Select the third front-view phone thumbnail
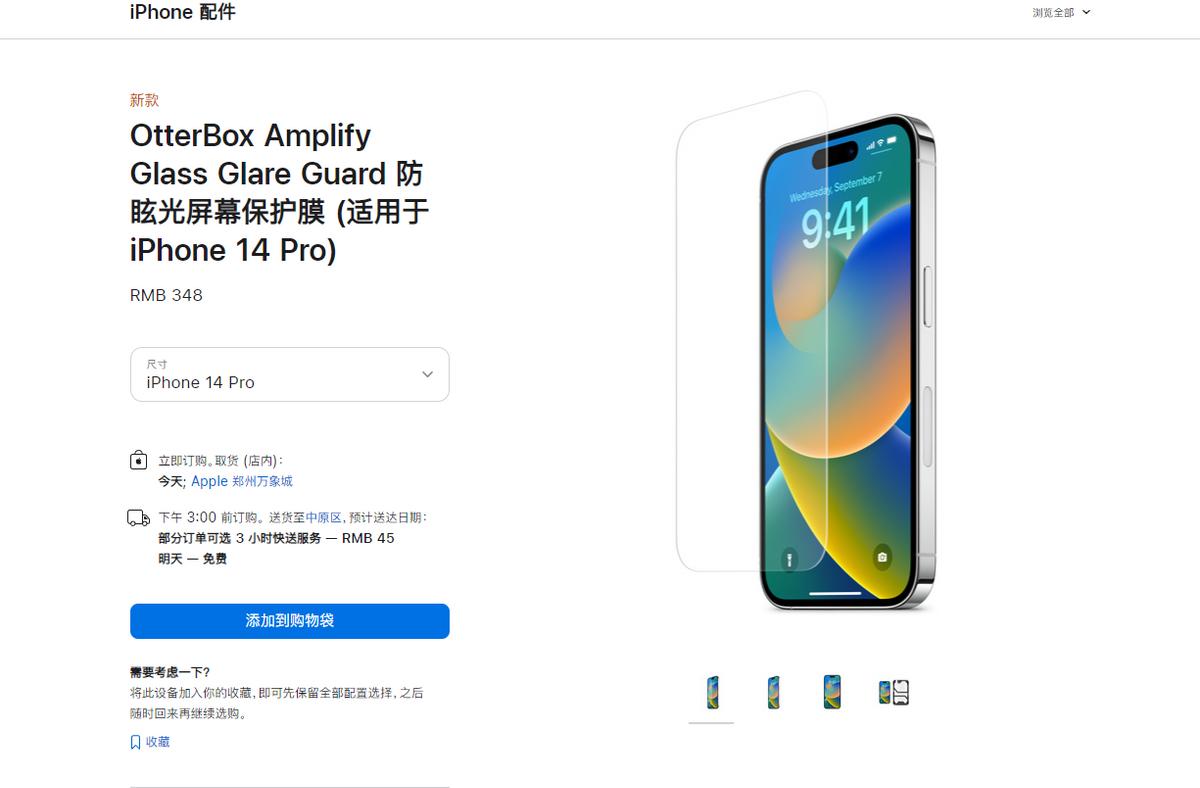This screenshot has width=1200, height=788. (x=831, y=690)
